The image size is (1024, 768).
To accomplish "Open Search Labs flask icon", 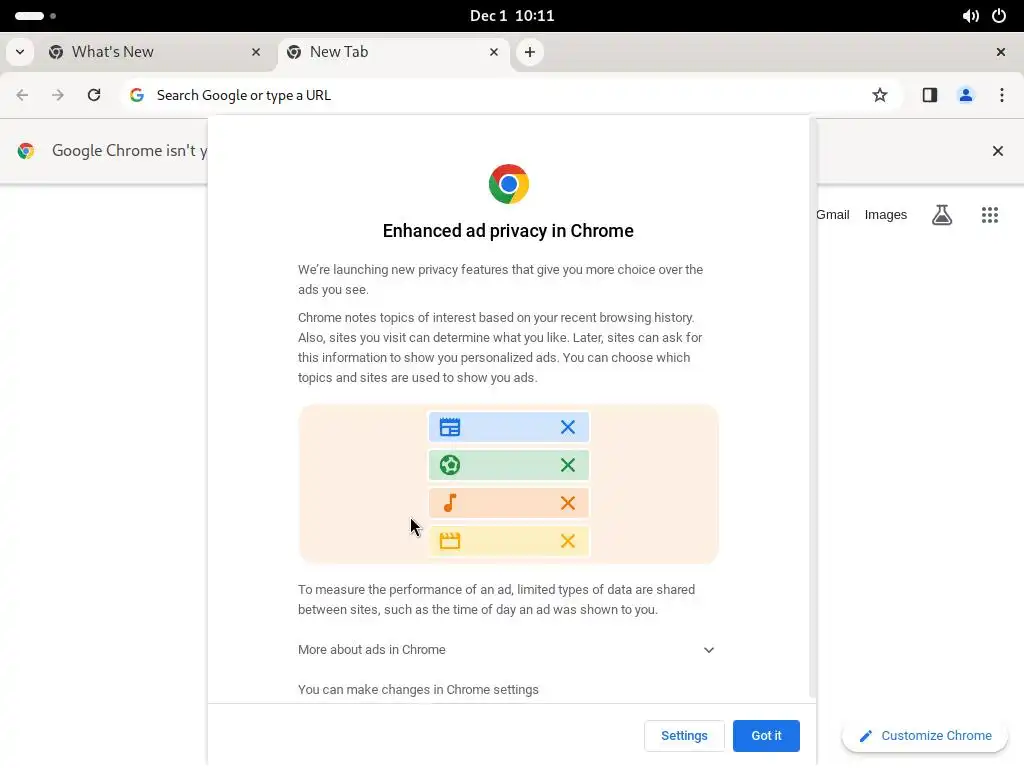I will coord(942,215).
